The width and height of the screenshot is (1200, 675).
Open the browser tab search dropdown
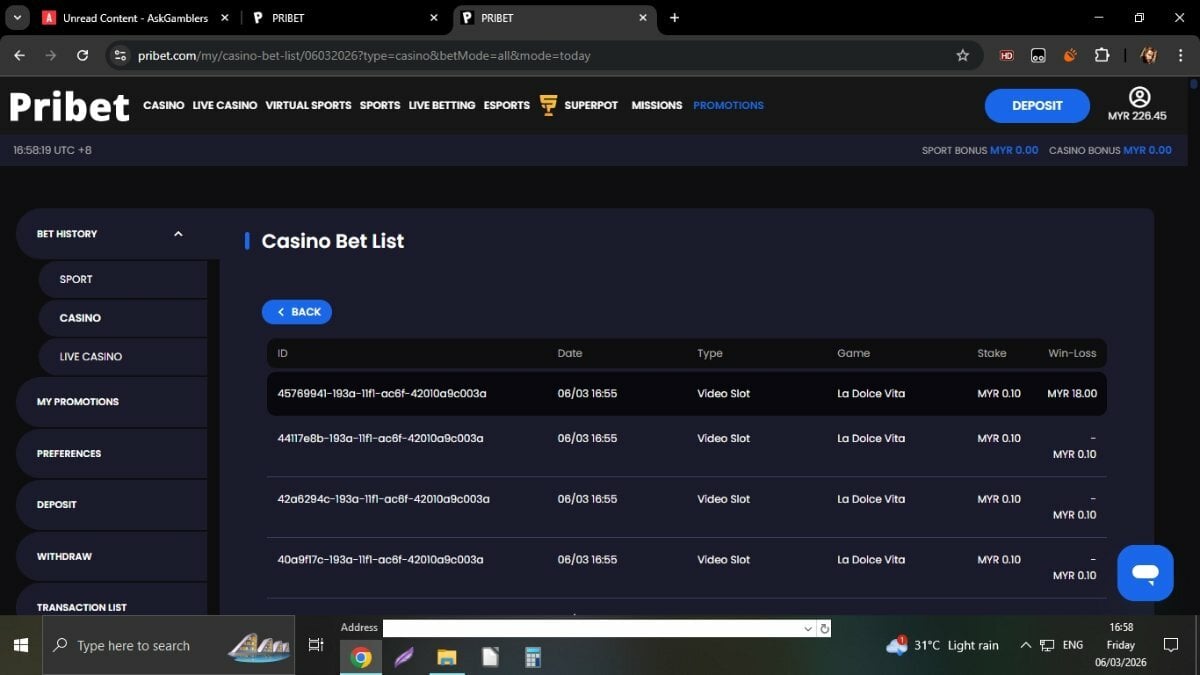17,18
